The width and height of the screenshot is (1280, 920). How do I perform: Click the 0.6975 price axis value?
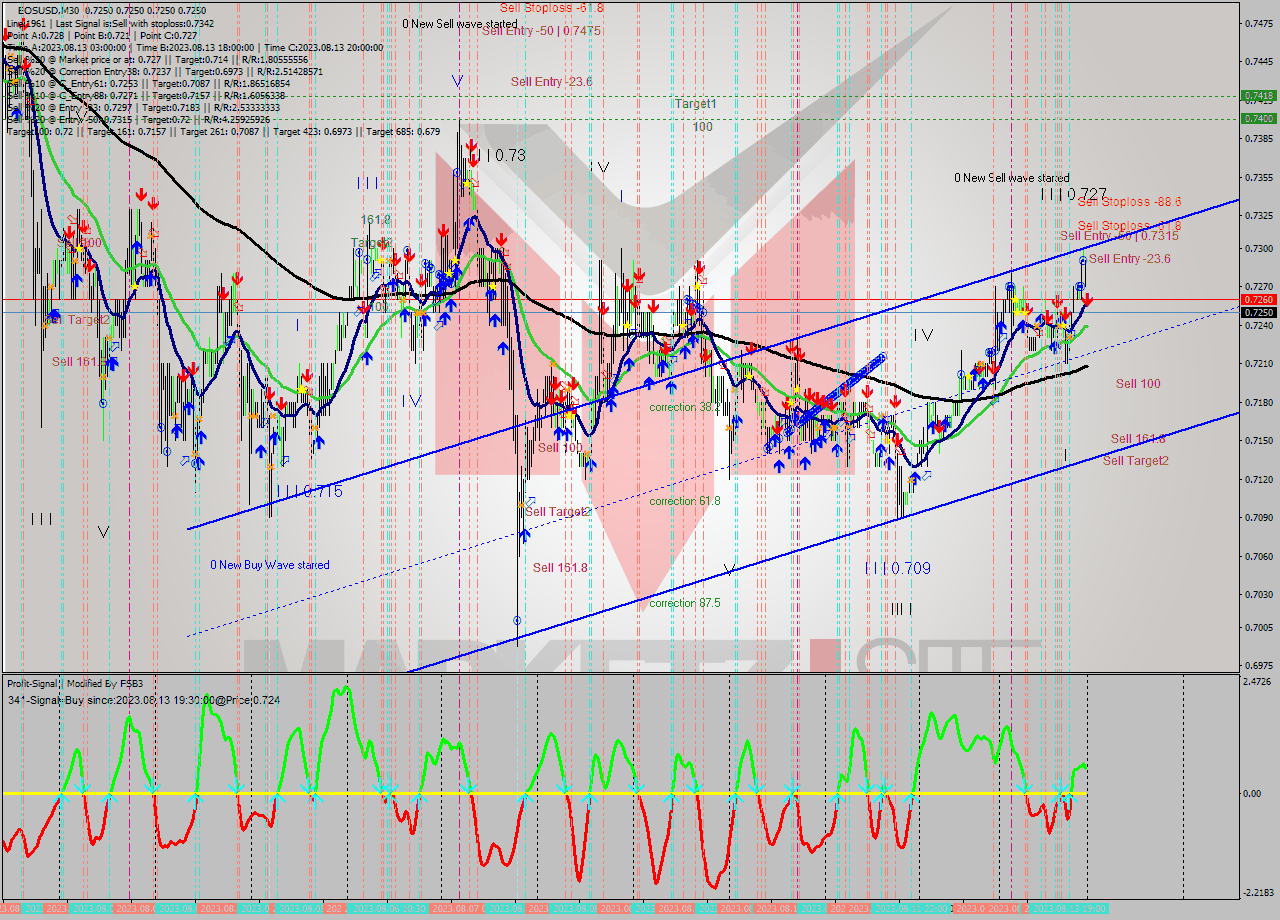tap(1259, 665)
